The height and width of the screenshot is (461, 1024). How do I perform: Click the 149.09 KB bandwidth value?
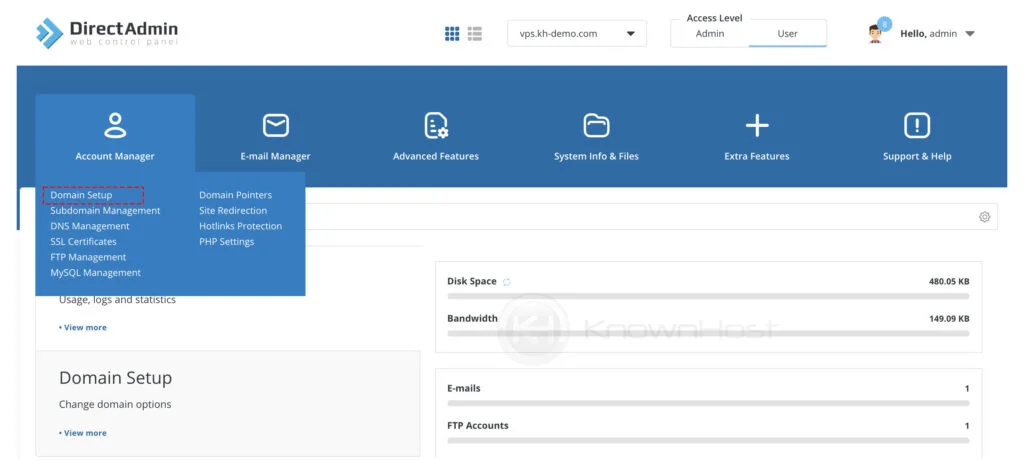949,319
